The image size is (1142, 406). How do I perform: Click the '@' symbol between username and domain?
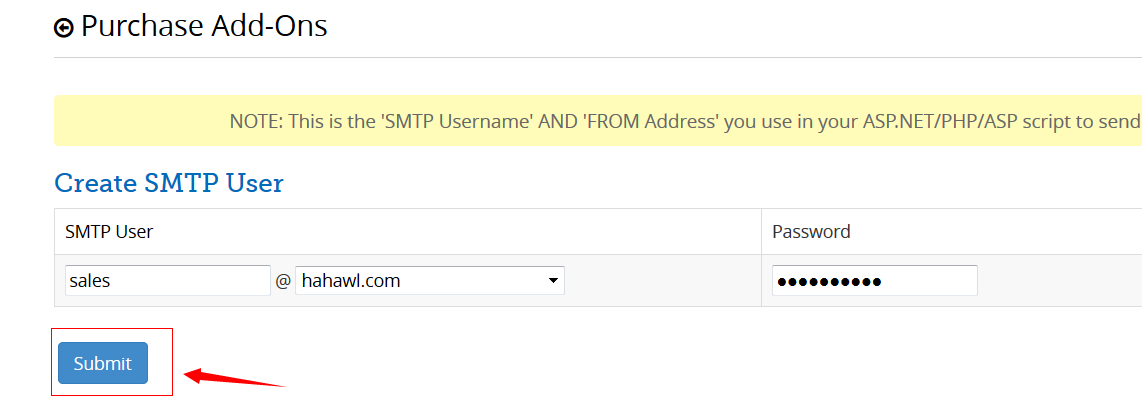tap(283, 282)
